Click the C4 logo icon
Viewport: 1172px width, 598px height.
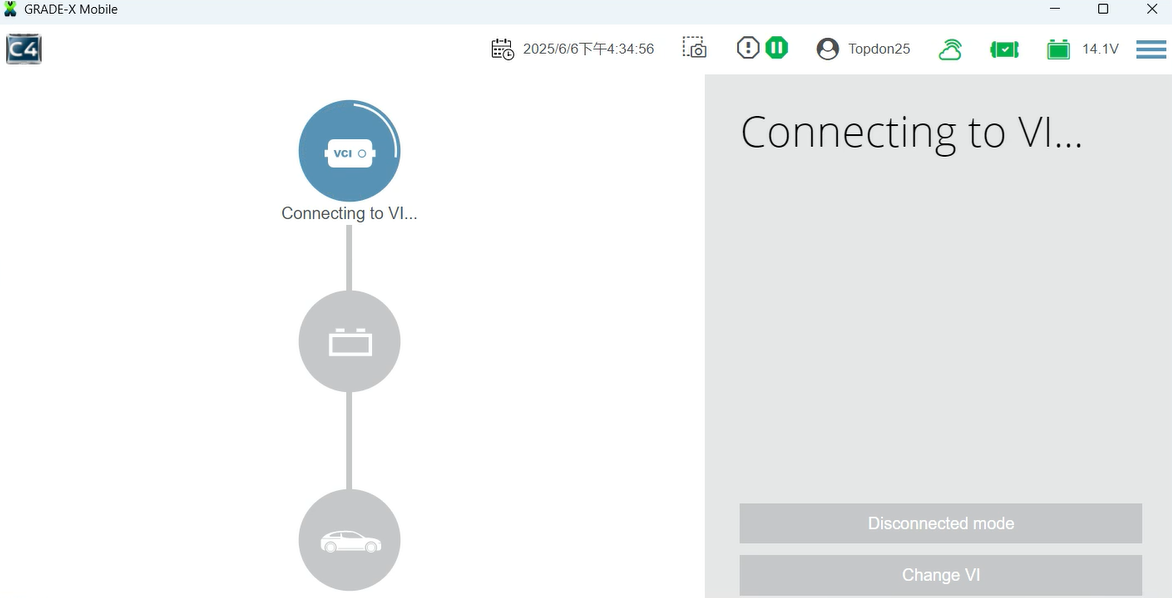pyautogui.click(x=24, y=49)
